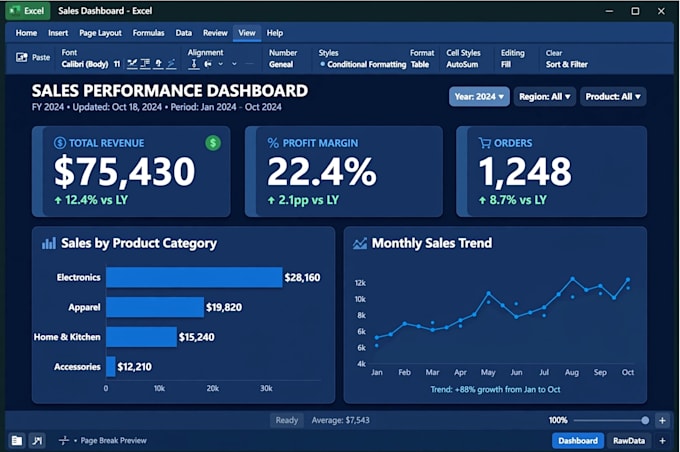The image size is (680, 452).
Task: Click the bar chart icon beside Sales by Product Category
Action: coord(49,243)
